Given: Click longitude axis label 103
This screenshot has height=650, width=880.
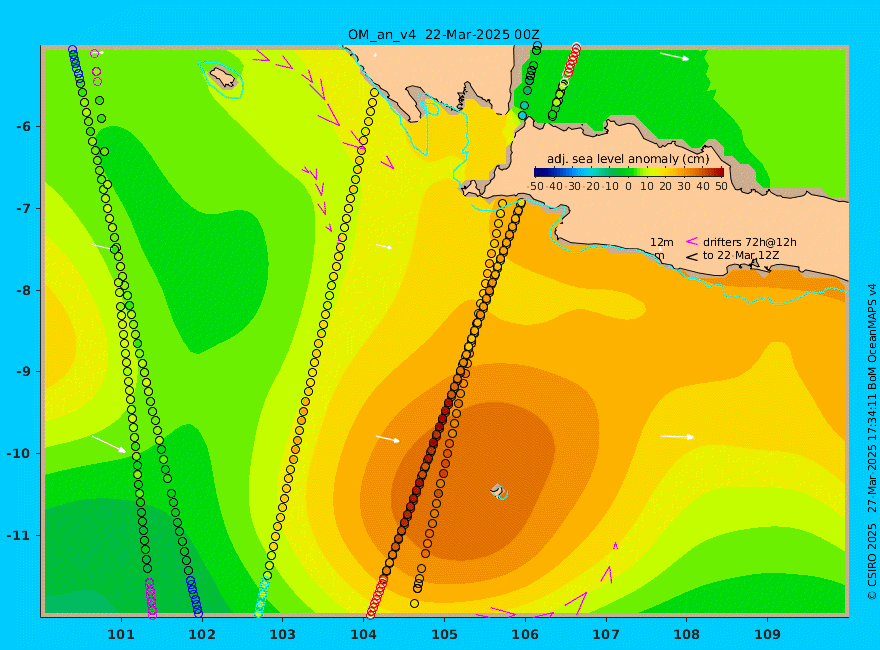Looking at the screenshot, I should pyautogui.click(x=282, y=634).
